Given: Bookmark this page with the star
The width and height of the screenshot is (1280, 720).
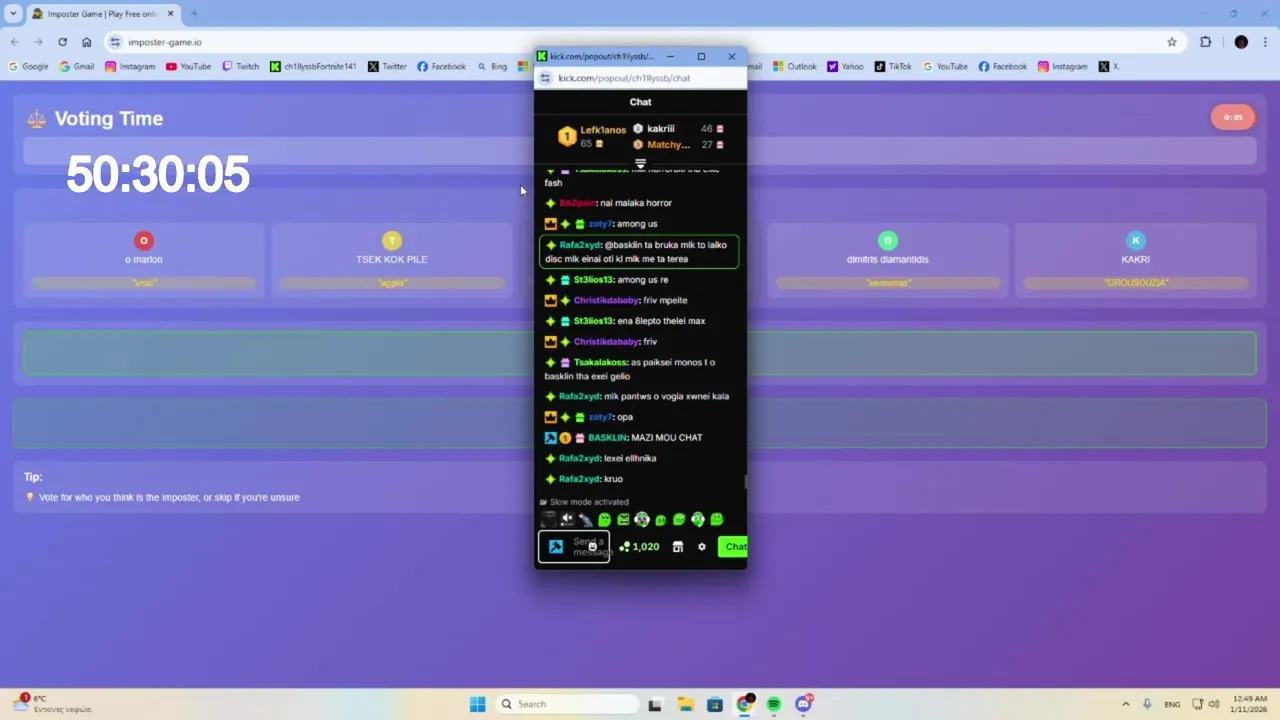Looking at the screenshot, I should (x=1172, y=42).
